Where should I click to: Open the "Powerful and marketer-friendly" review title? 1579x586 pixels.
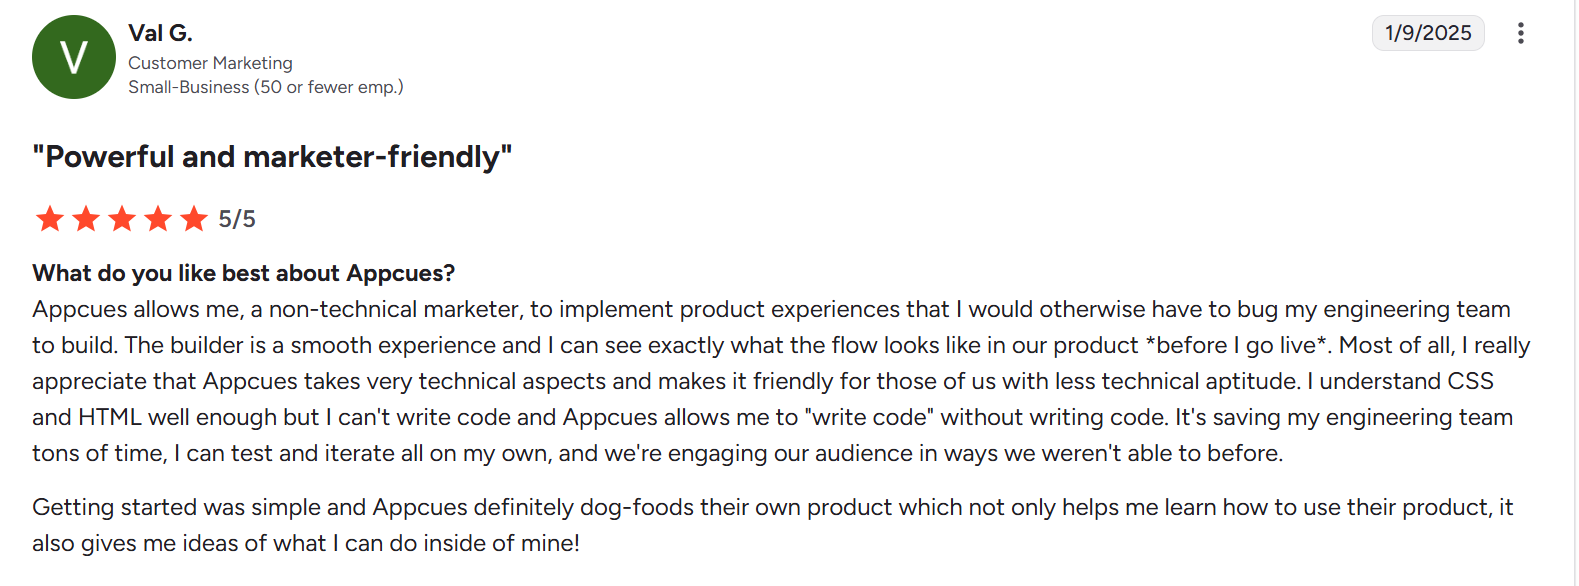[272, 157]
